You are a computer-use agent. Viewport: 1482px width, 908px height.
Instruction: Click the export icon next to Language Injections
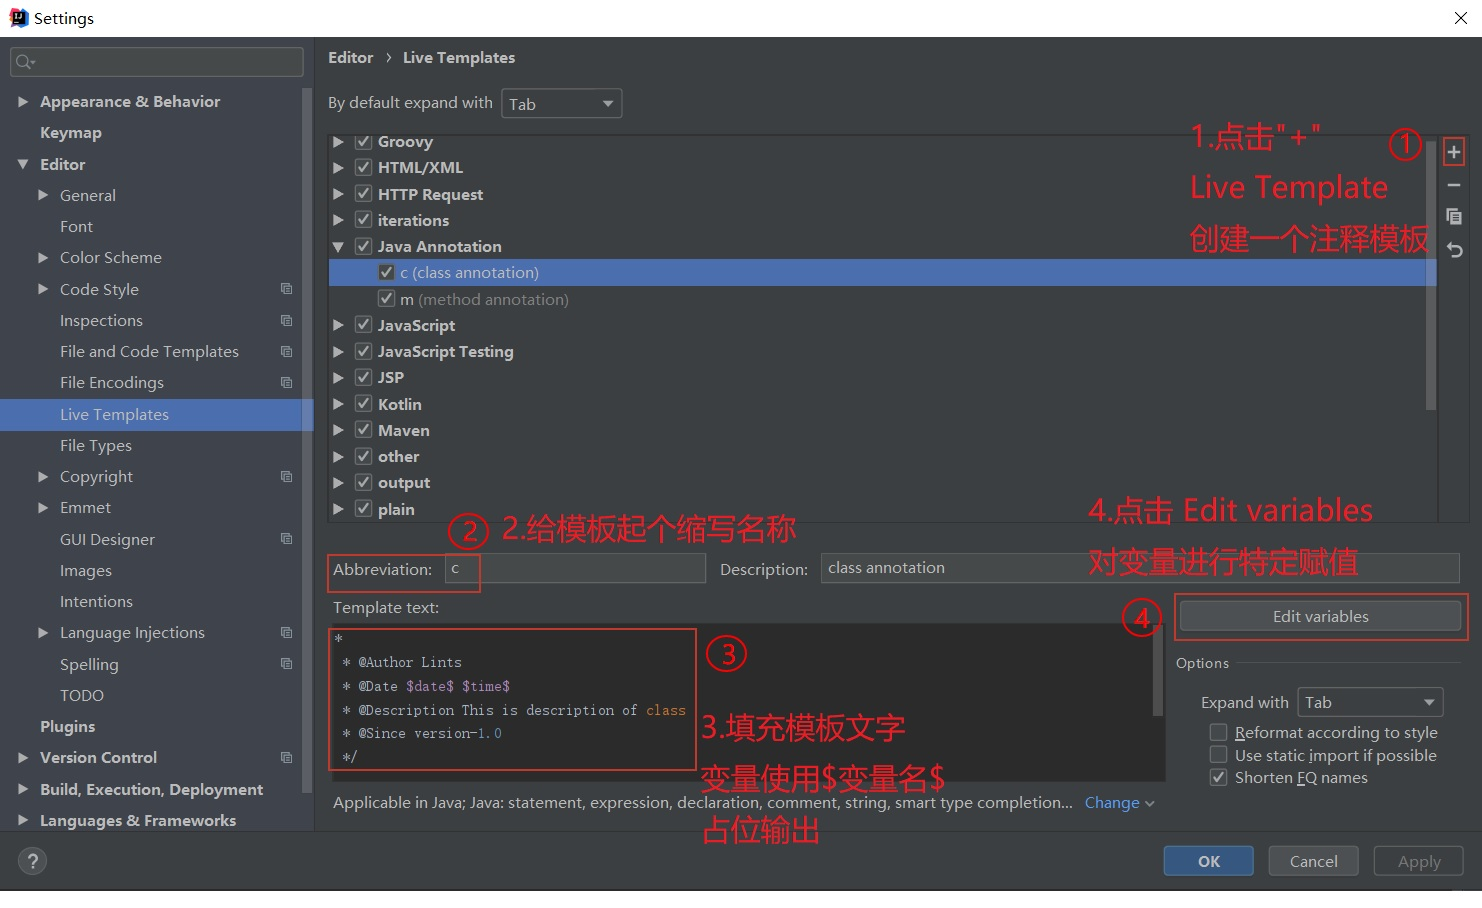coord(287,632)
